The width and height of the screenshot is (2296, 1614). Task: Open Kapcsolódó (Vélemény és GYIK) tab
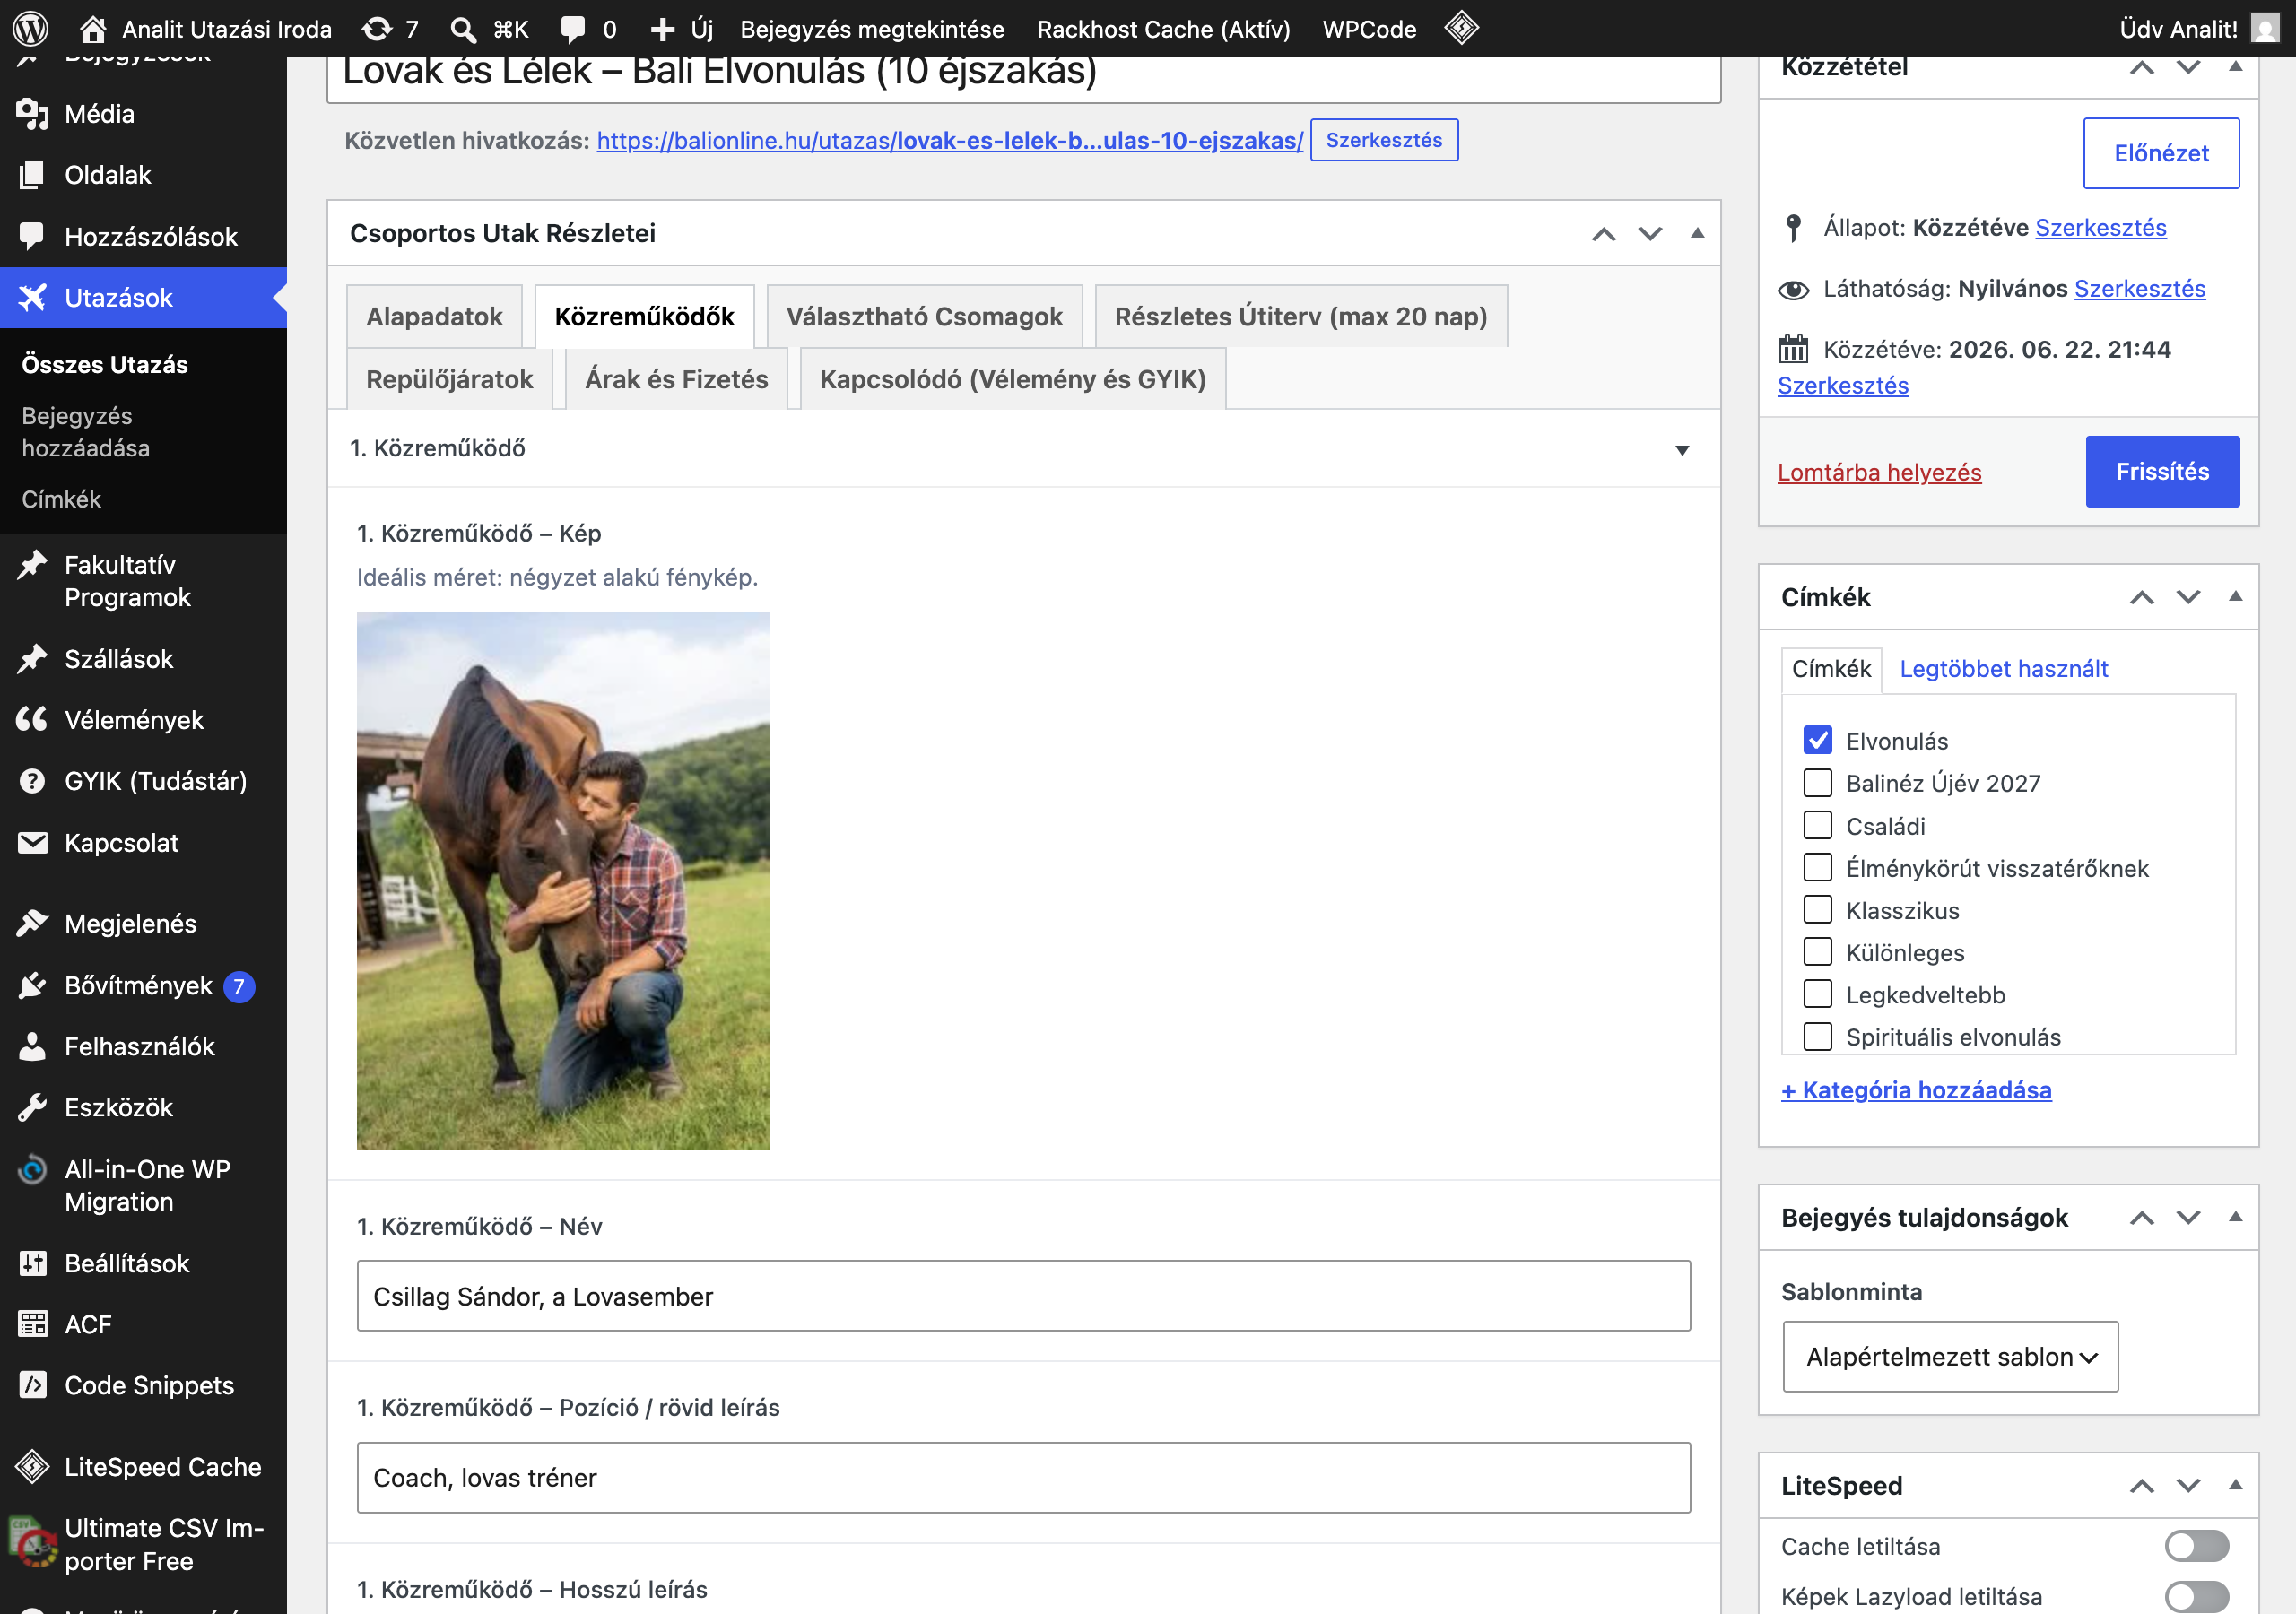pyautogui.click(x=1012, y=379)
